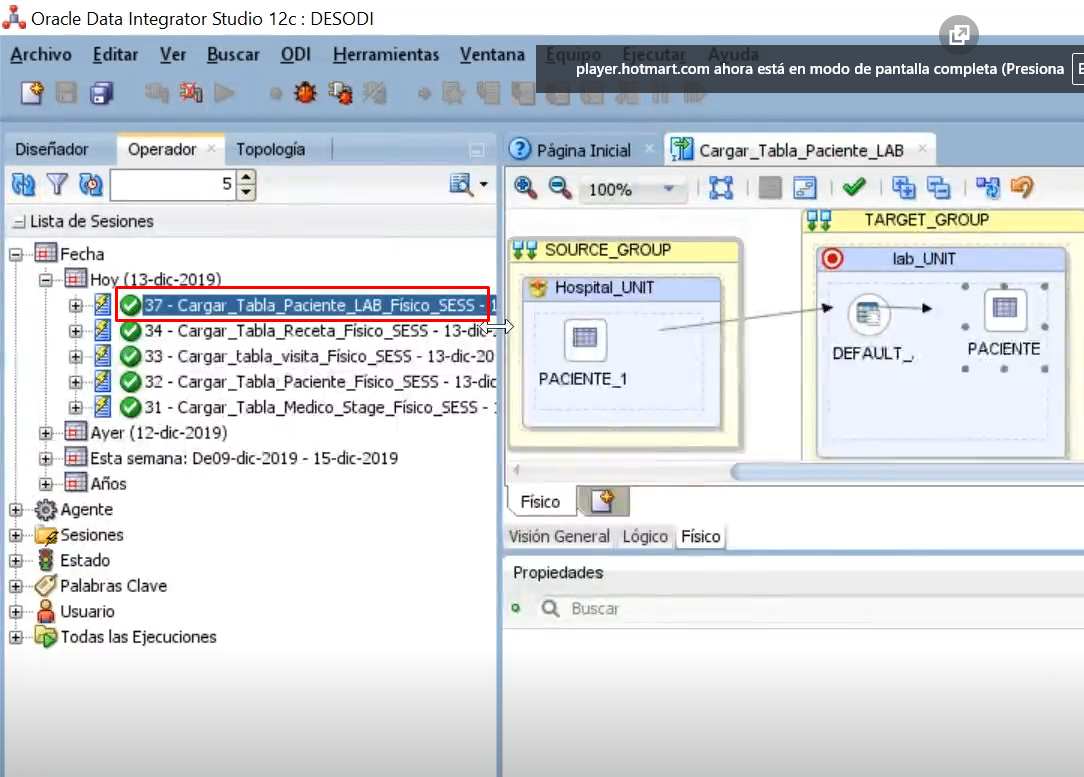Image resolution: width=1084 pixels, height=777 pixels.
Task: Select the Zoom In magnifier icon
Action: pyautogui.click(x=522, y=186)
